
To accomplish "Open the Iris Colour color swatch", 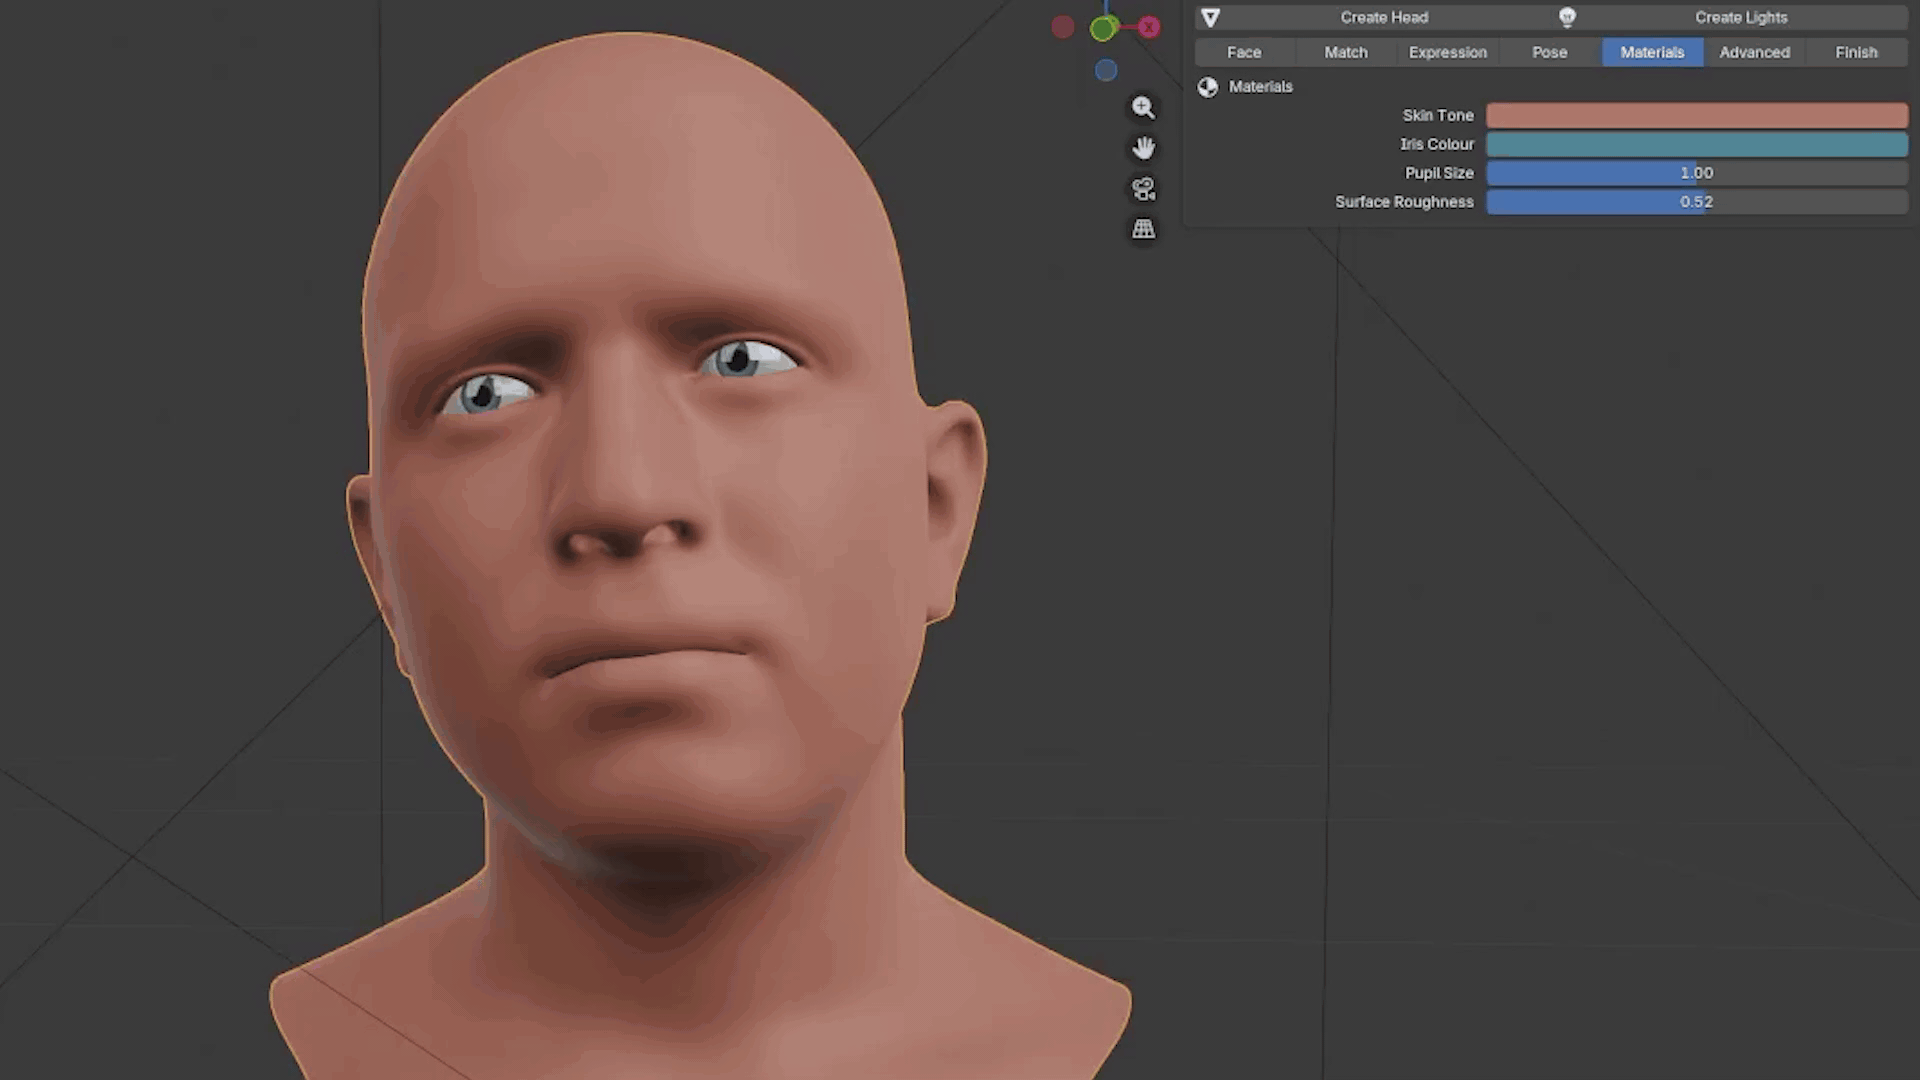I will pos(1697,144).
